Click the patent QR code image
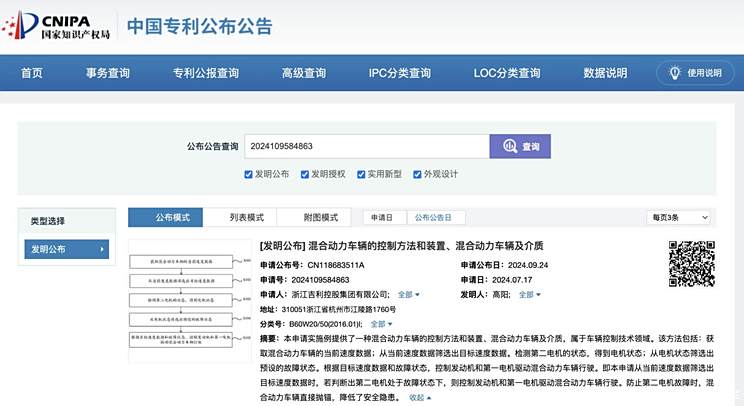 [692, 265]
